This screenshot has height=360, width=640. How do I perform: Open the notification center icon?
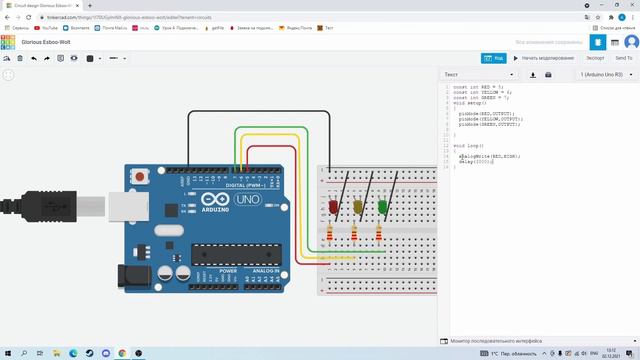coord(629,353)
